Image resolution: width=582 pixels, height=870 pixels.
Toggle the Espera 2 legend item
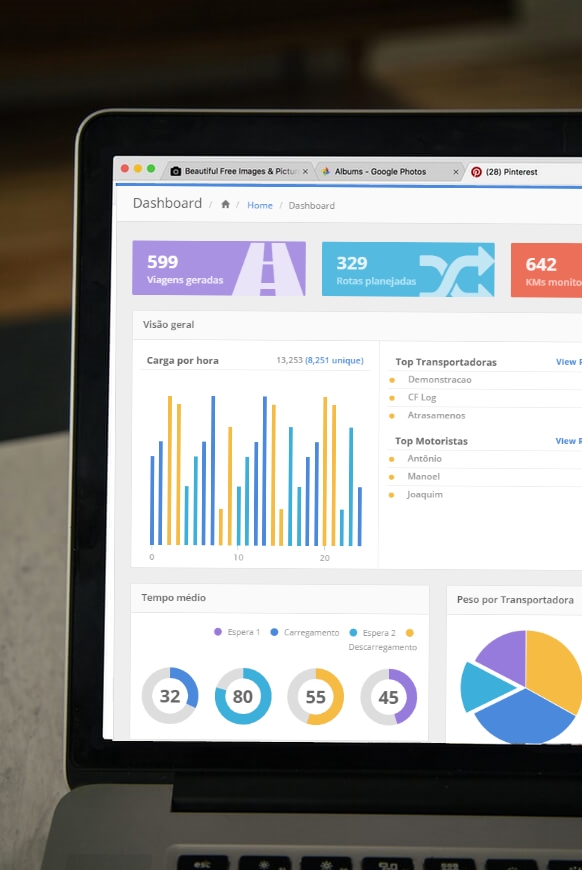coord(372,633)
